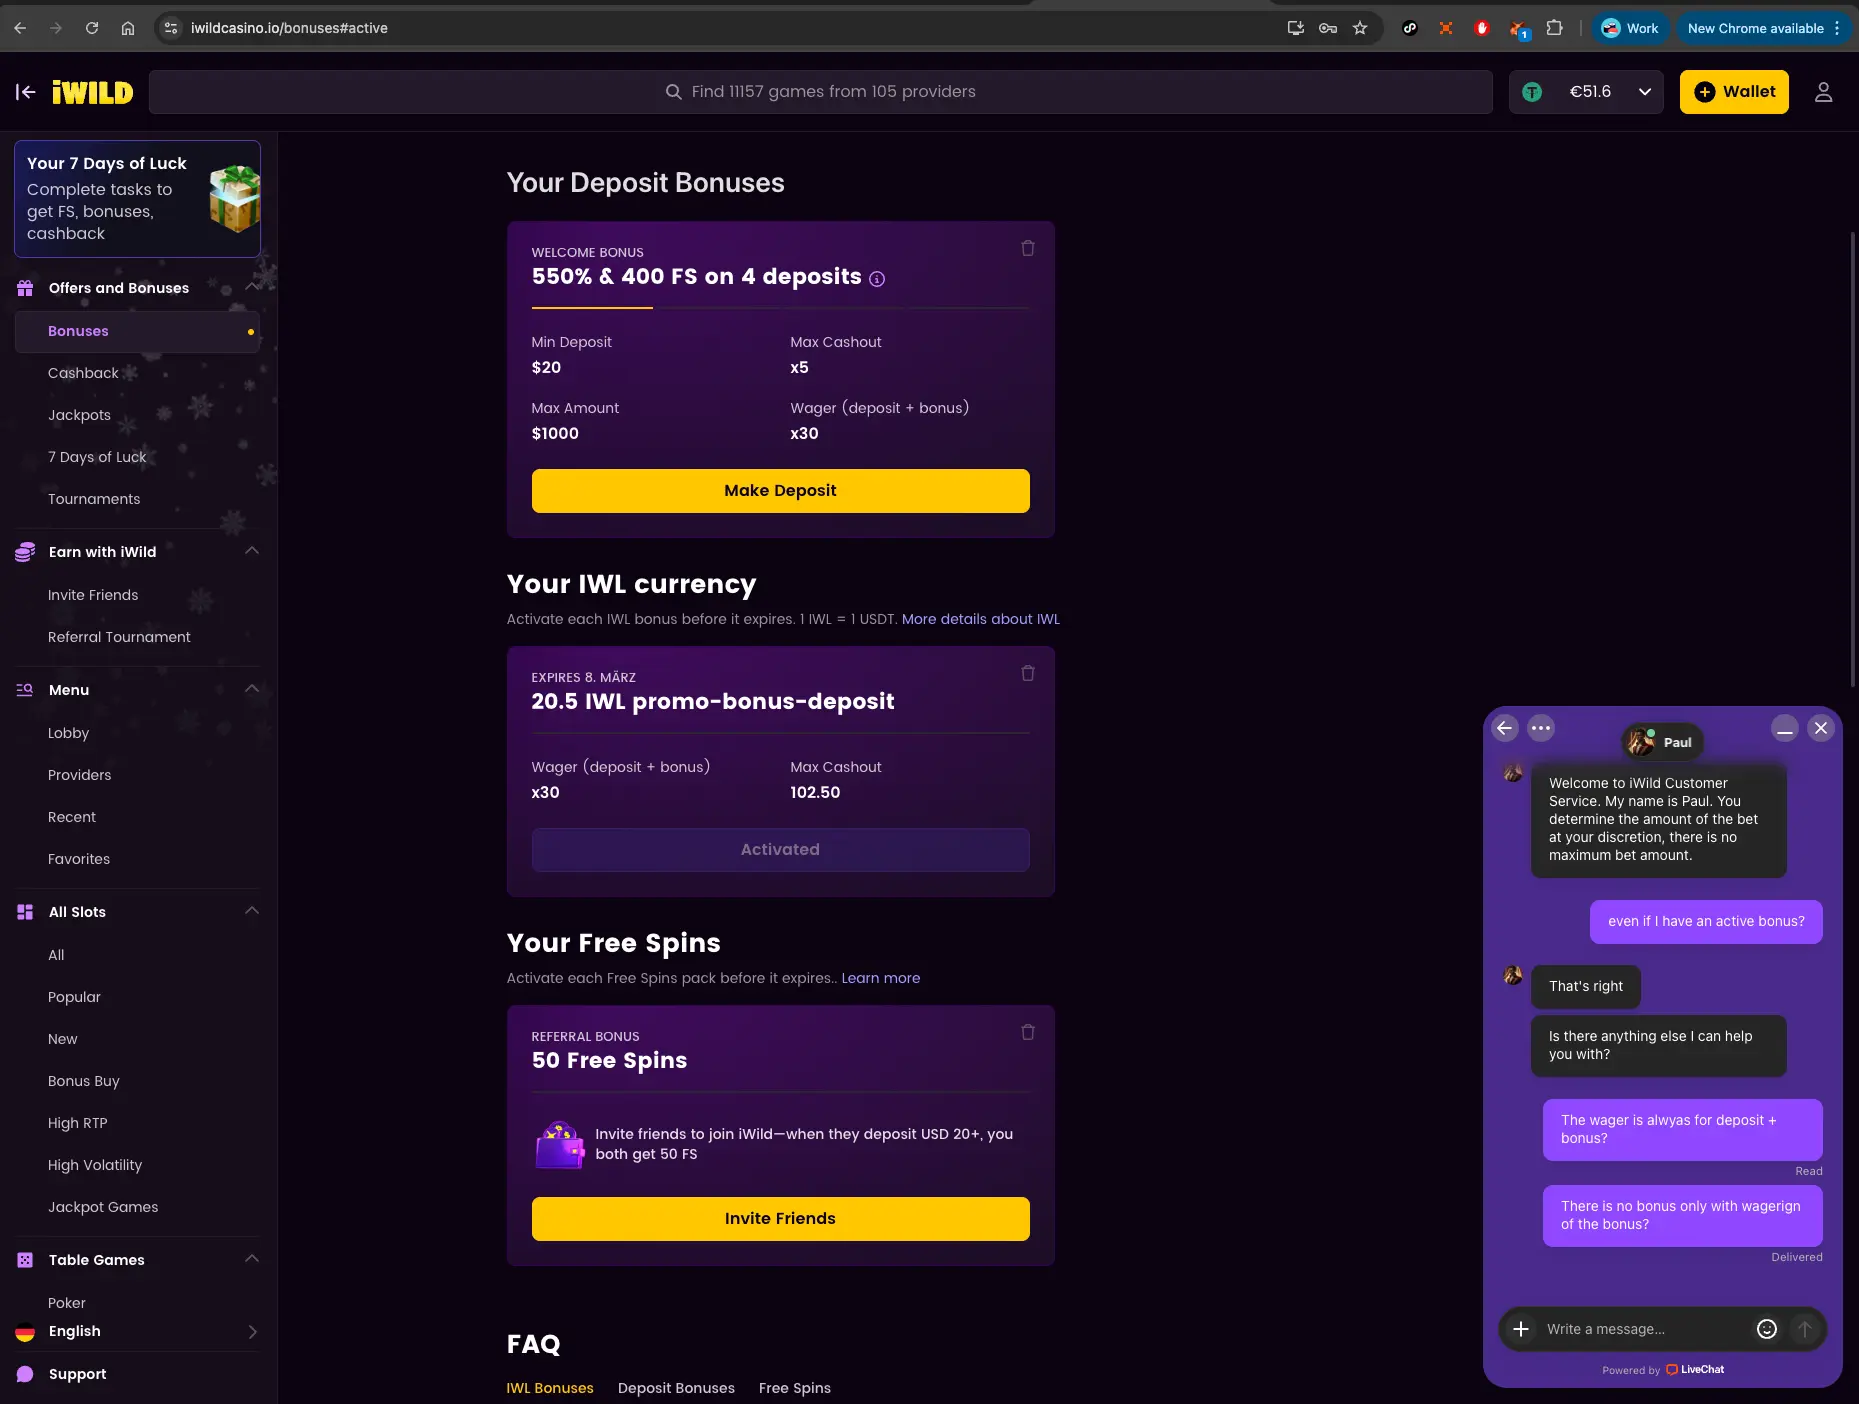Go back in the chat window

click(1505, 728)
